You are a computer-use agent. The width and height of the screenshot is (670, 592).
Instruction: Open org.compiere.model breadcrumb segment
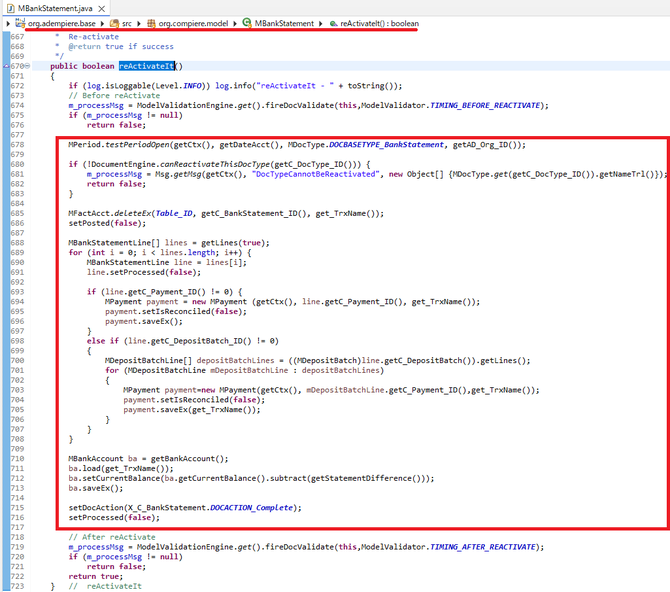pyautogui.click(x=193, y=24)
